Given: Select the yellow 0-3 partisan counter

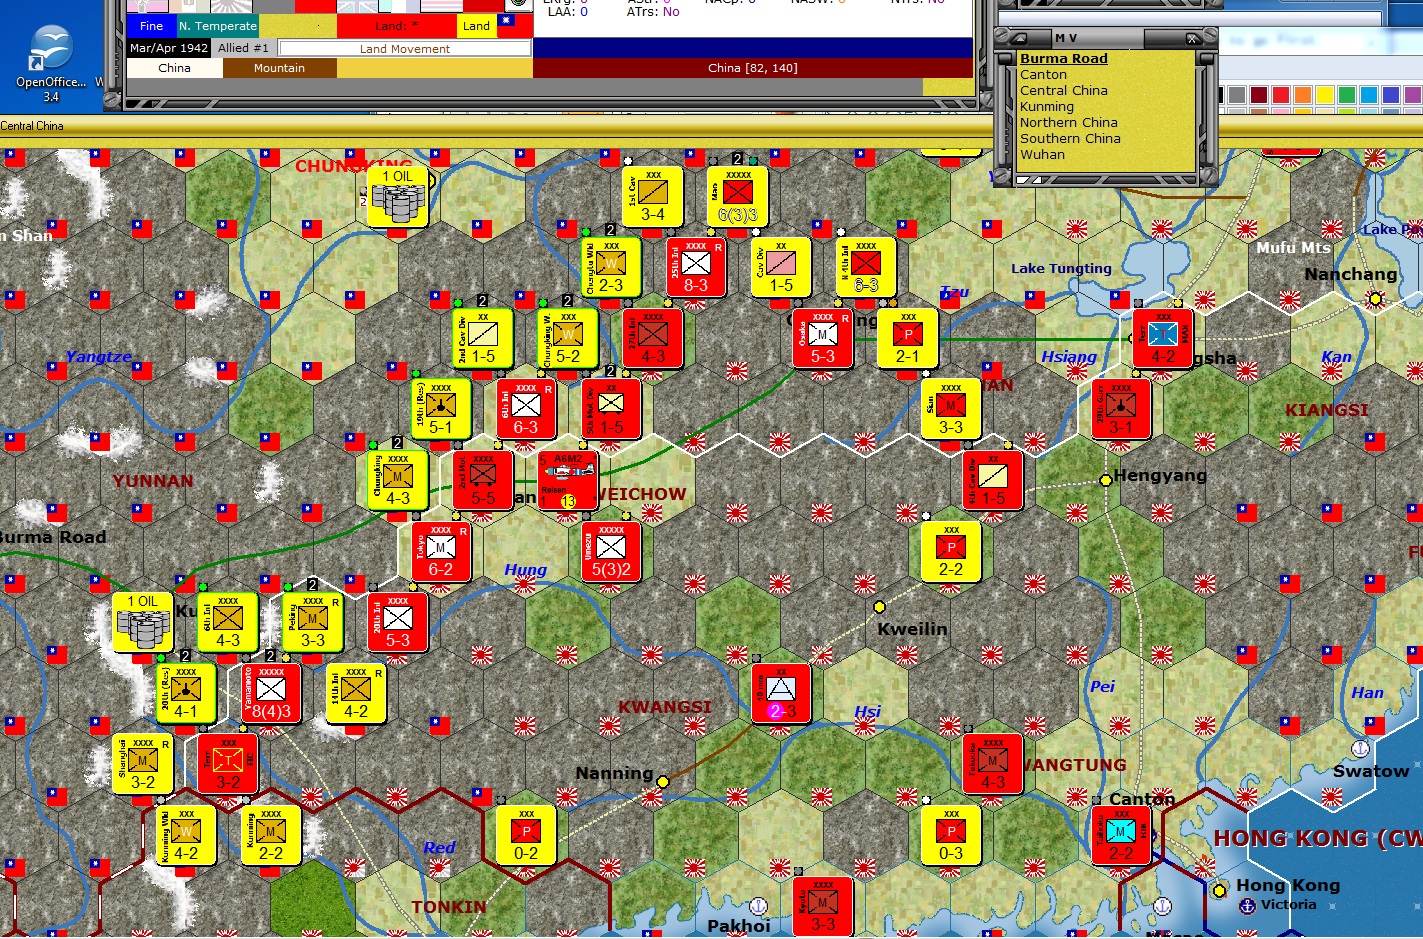Looking at the screenshot, I should pyautogui.click(x=951, y=835).
